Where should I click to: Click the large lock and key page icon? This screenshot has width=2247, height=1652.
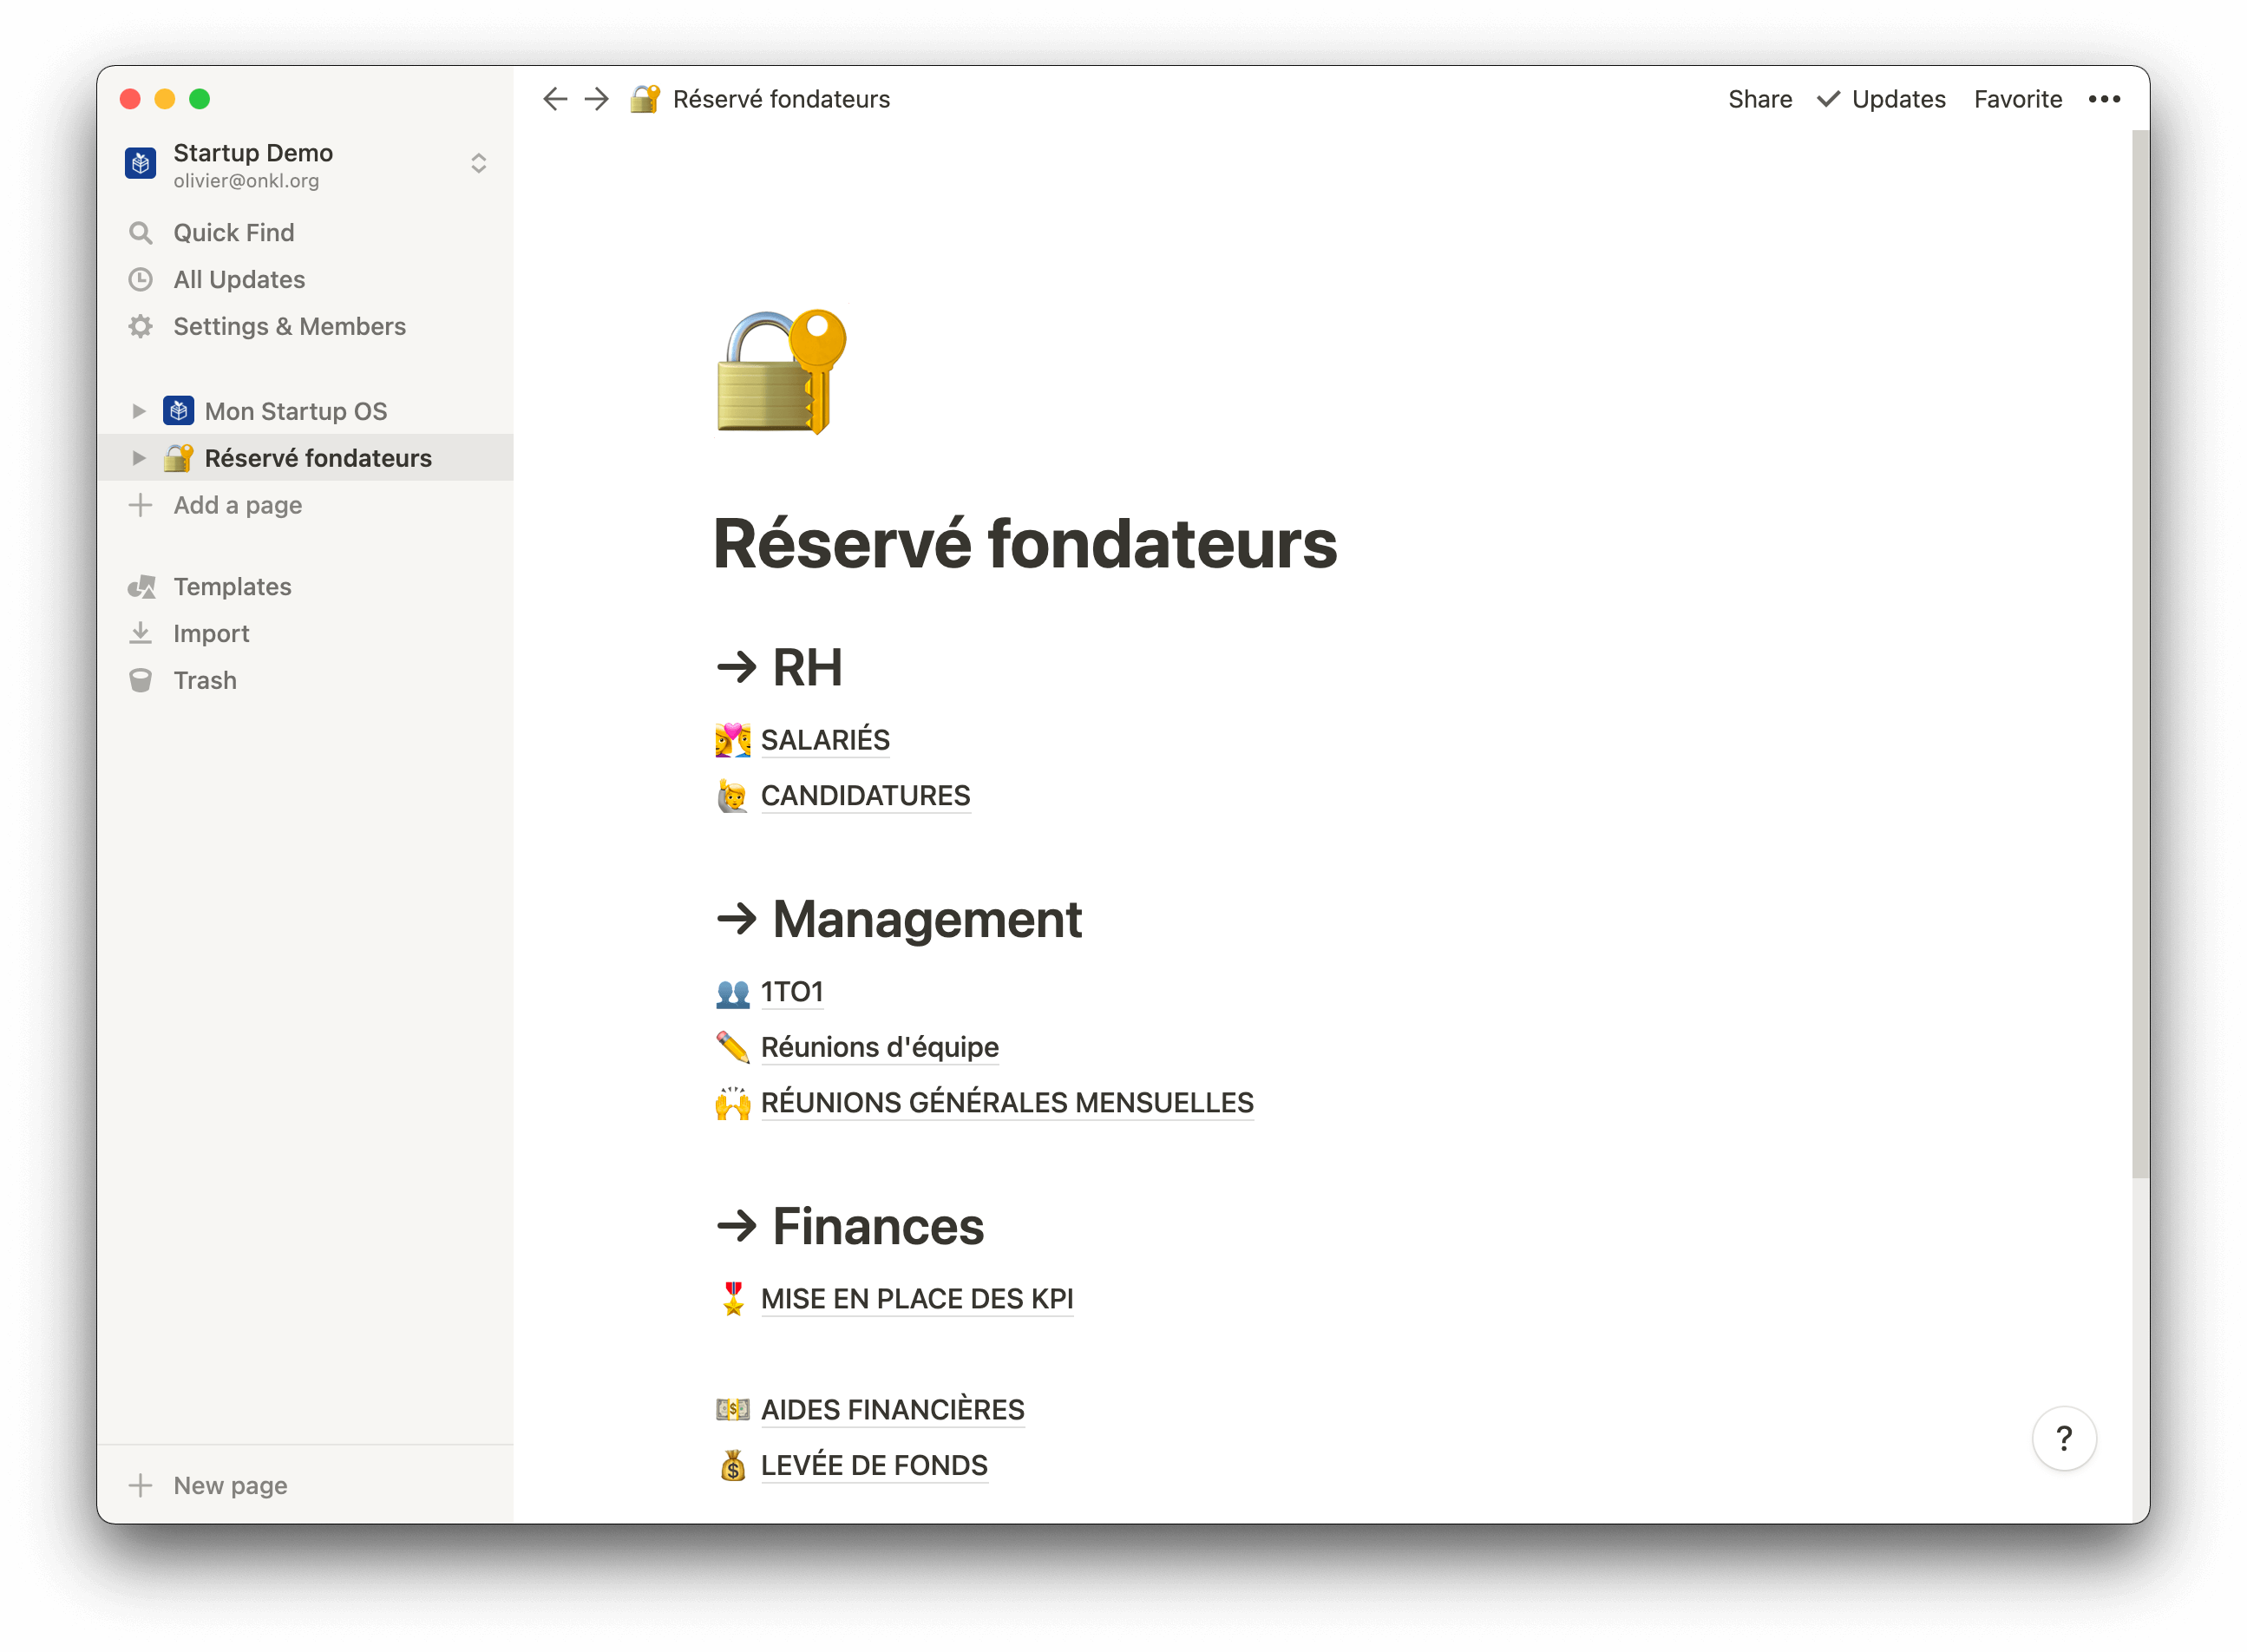pos(781,372)
